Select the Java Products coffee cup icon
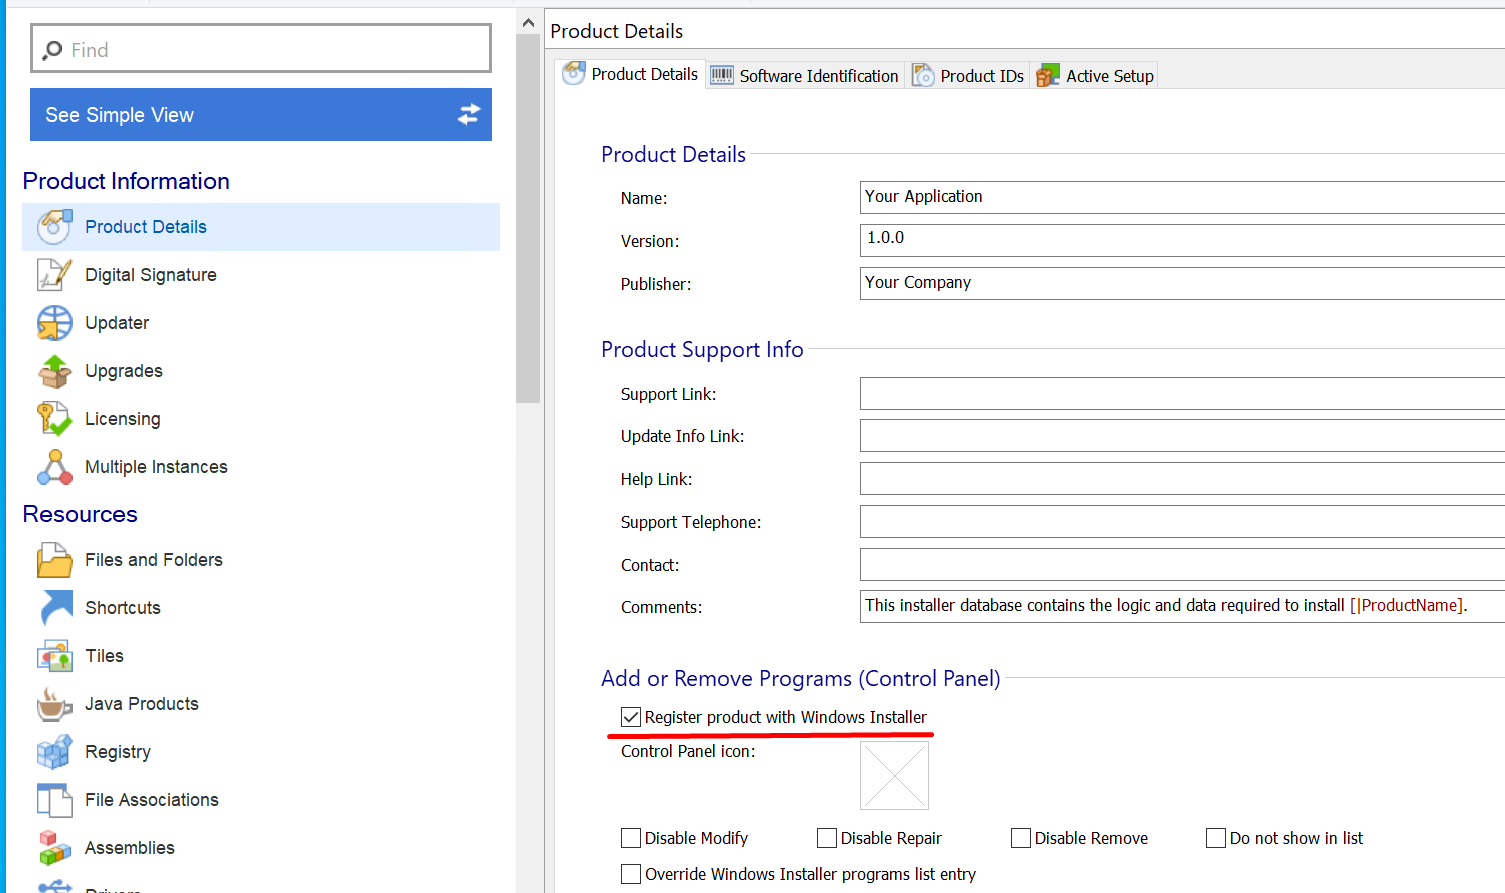 [54, 704]
